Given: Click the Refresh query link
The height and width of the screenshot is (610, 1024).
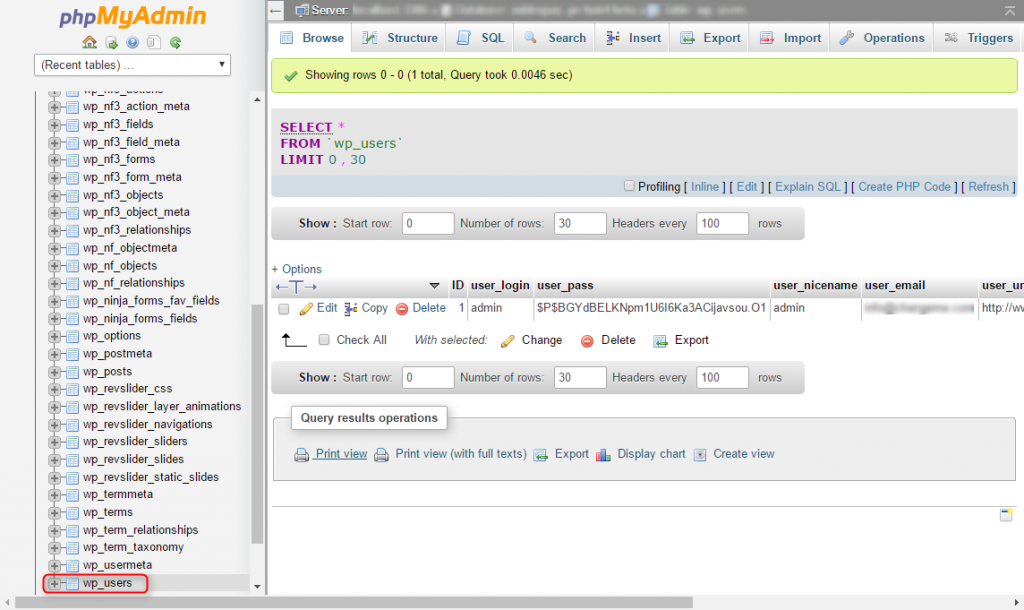Looking at the screenshot, I should 988,187.
